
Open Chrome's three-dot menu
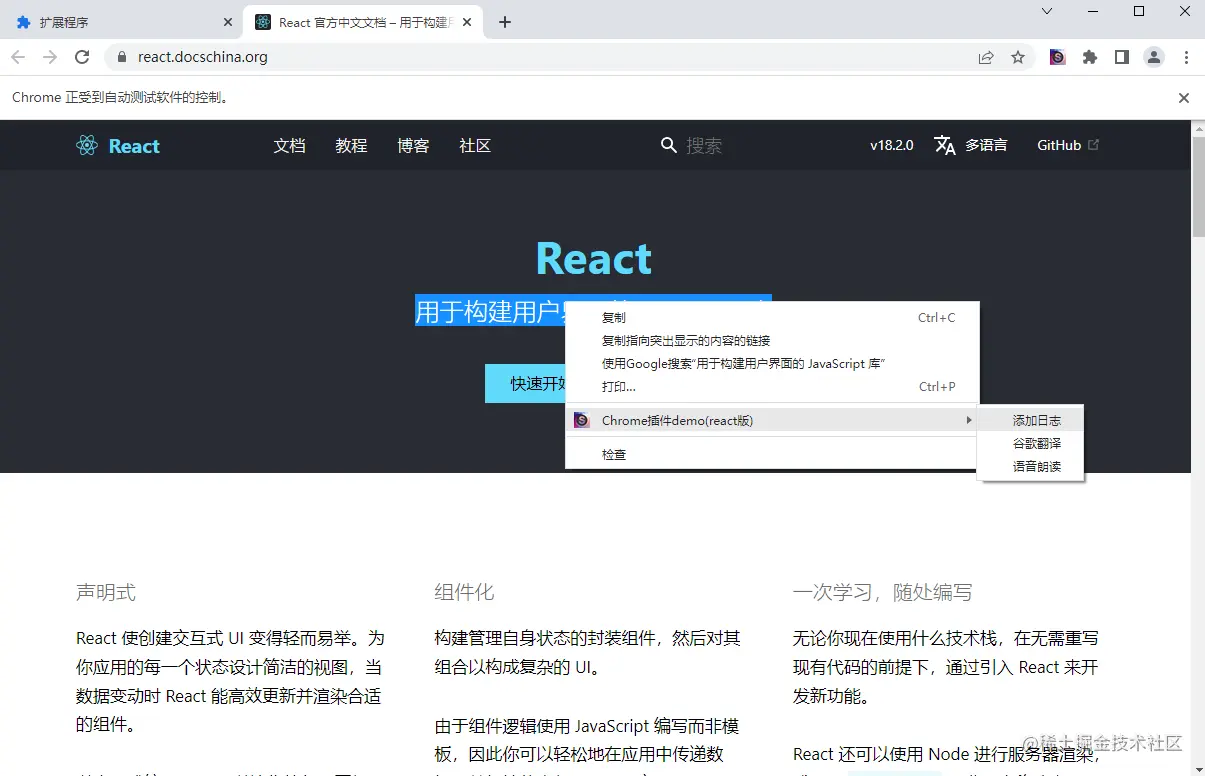click(1187, 57)
